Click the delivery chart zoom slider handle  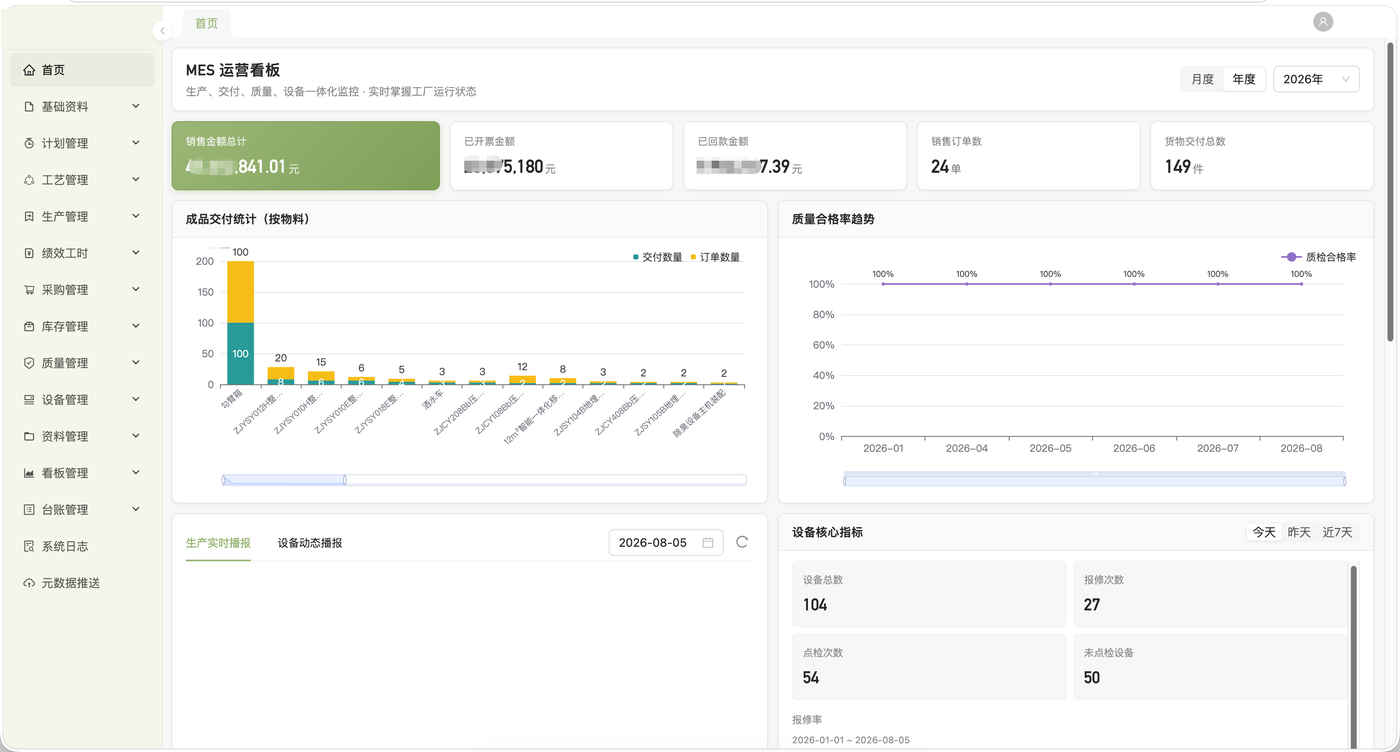[x=345, y=480]
